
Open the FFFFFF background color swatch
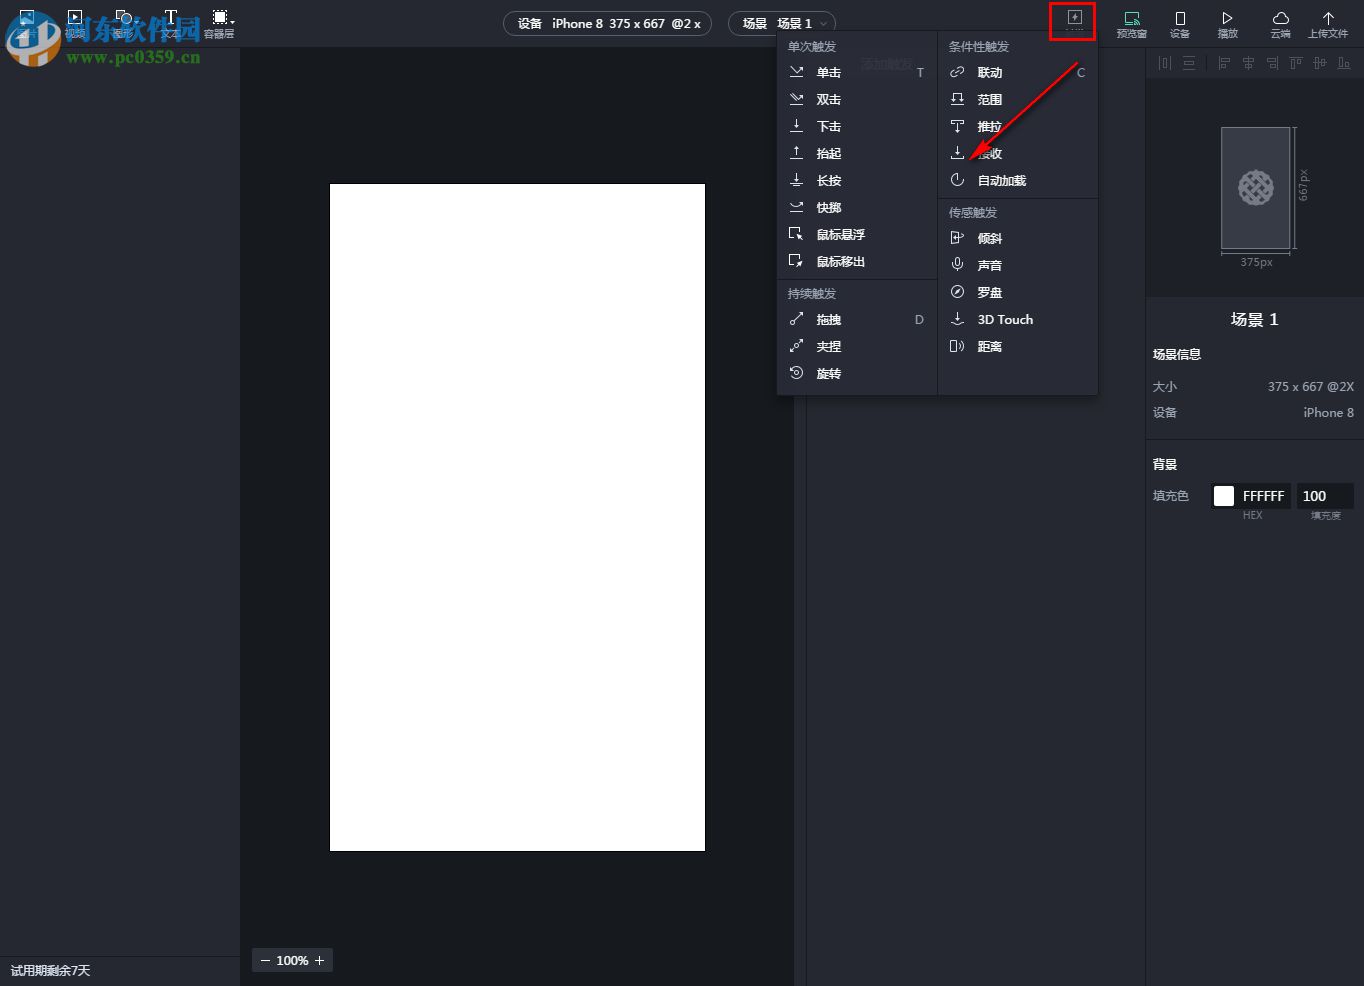(x=1223, y=495)
